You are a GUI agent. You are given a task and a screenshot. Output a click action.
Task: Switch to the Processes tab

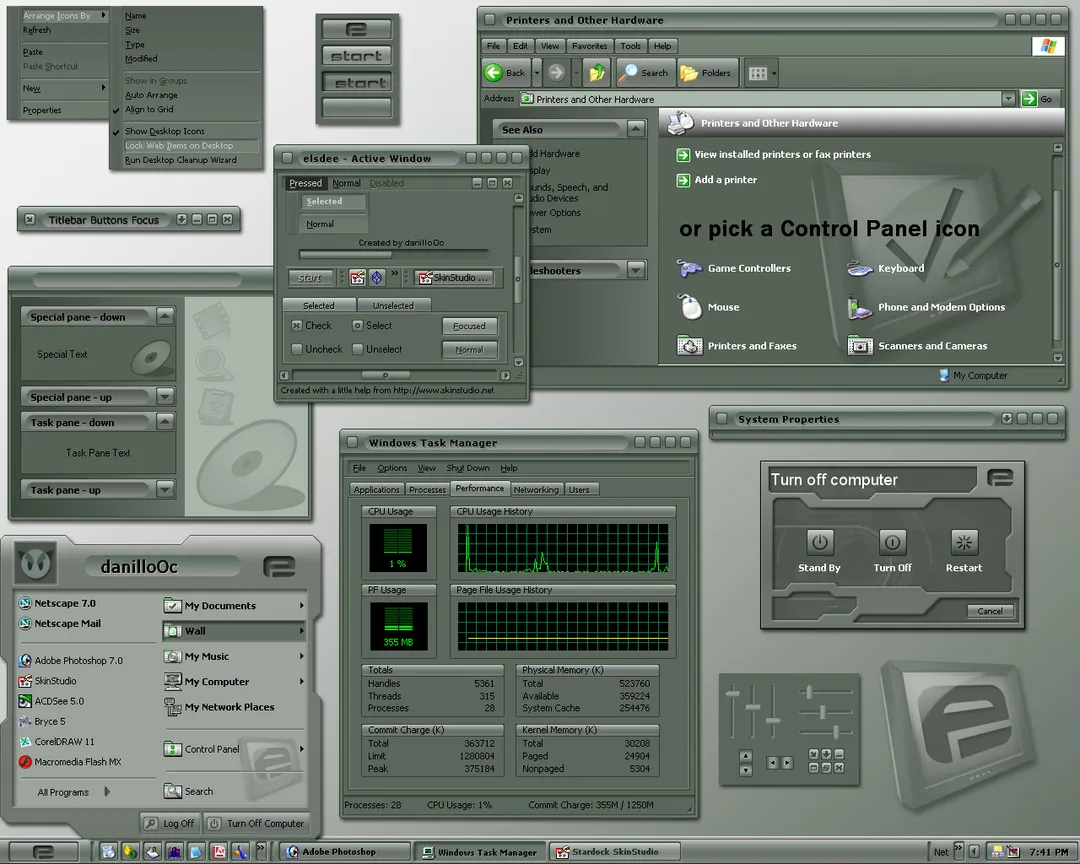tap(427, 489)
